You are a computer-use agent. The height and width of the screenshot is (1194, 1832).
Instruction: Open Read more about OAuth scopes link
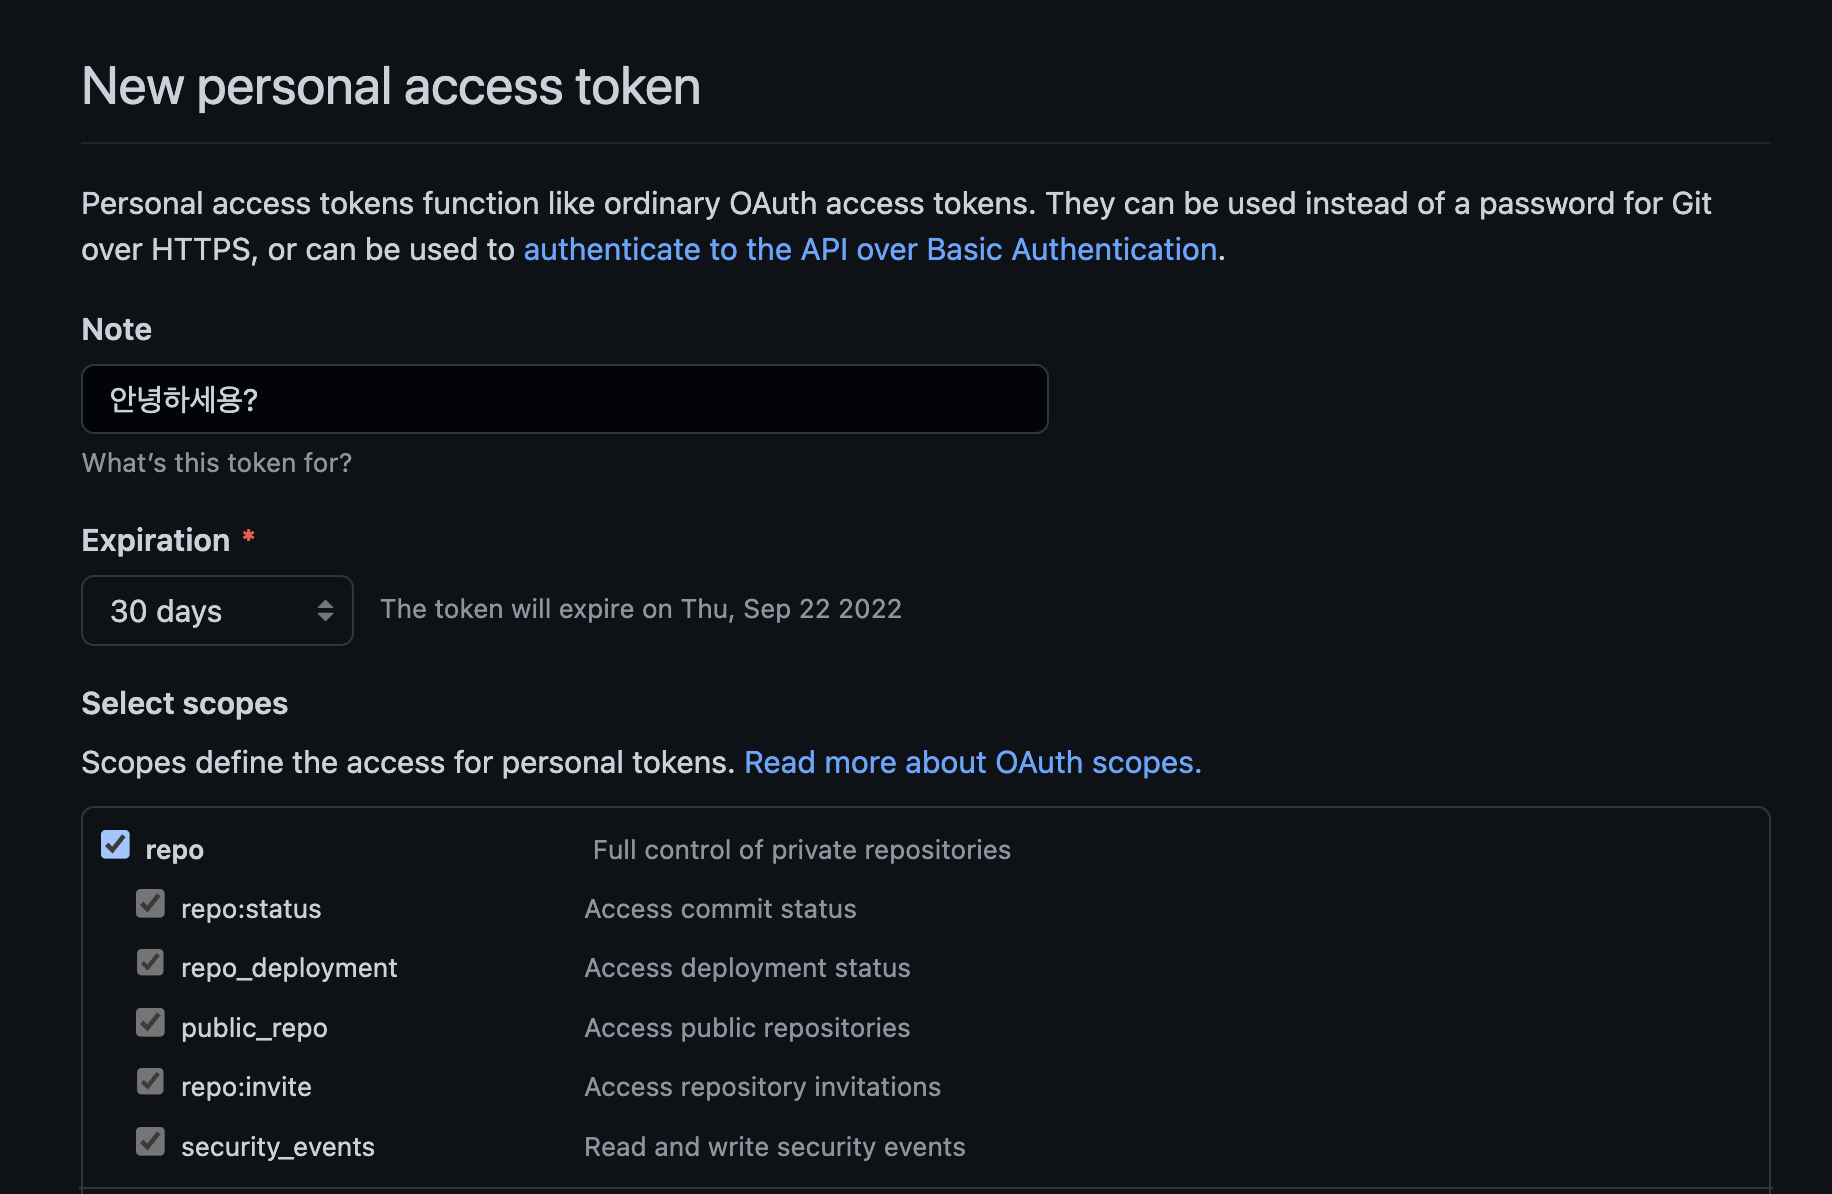(973, 762)
